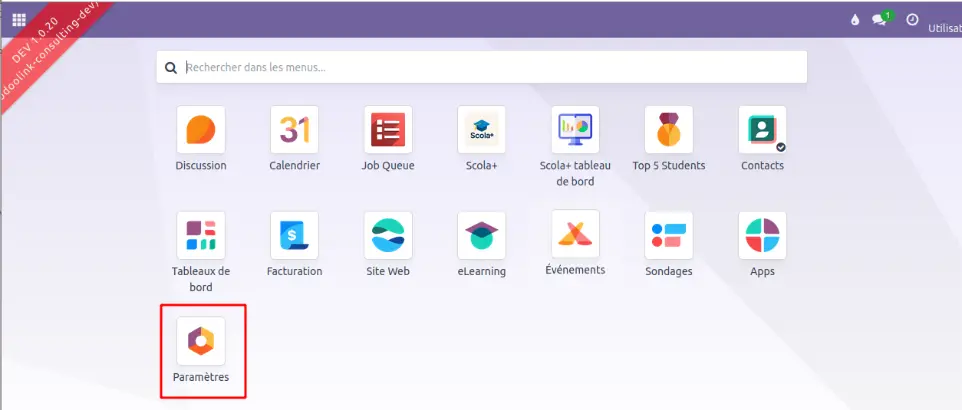
Task: Open the conversations message icon
Action: click(880, 20)
